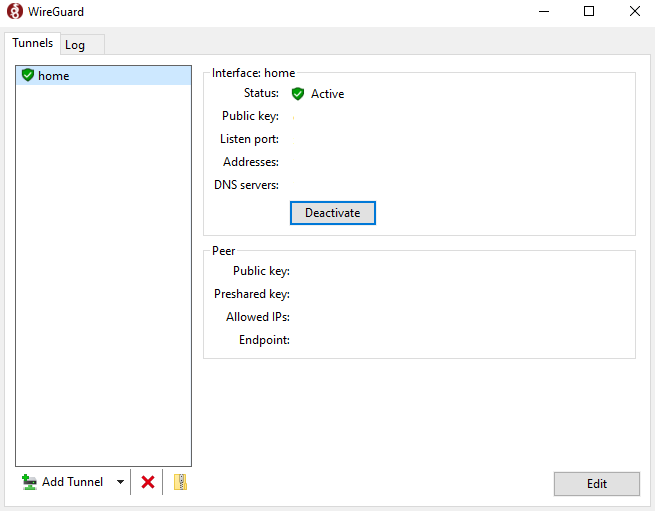Export tunnels to zip archive icon
655x511 pixels.
tap(180, 482)
